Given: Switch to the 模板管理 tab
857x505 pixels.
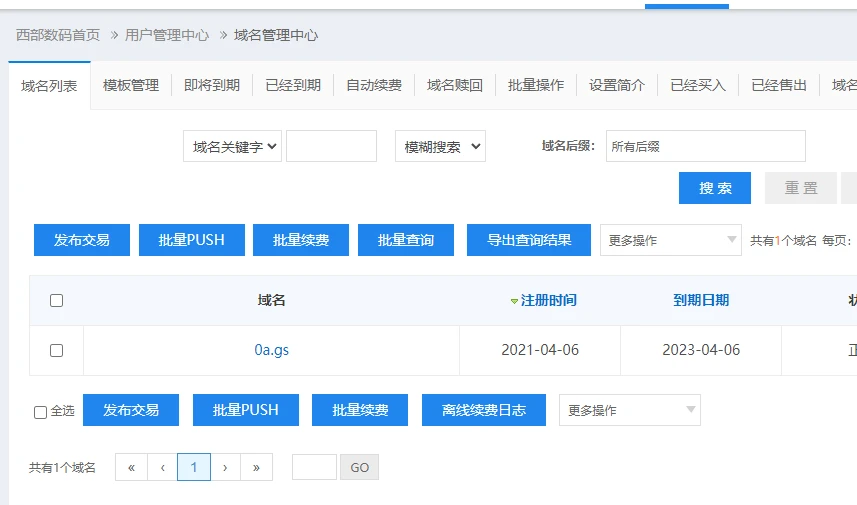Looking at the screenshot, I should click(x=131, y=85).
